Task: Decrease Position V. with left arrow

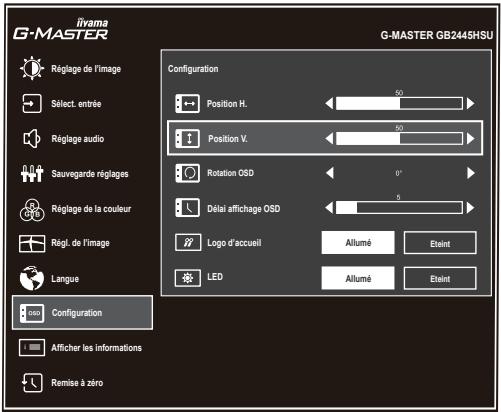Action: coord(329,138)
